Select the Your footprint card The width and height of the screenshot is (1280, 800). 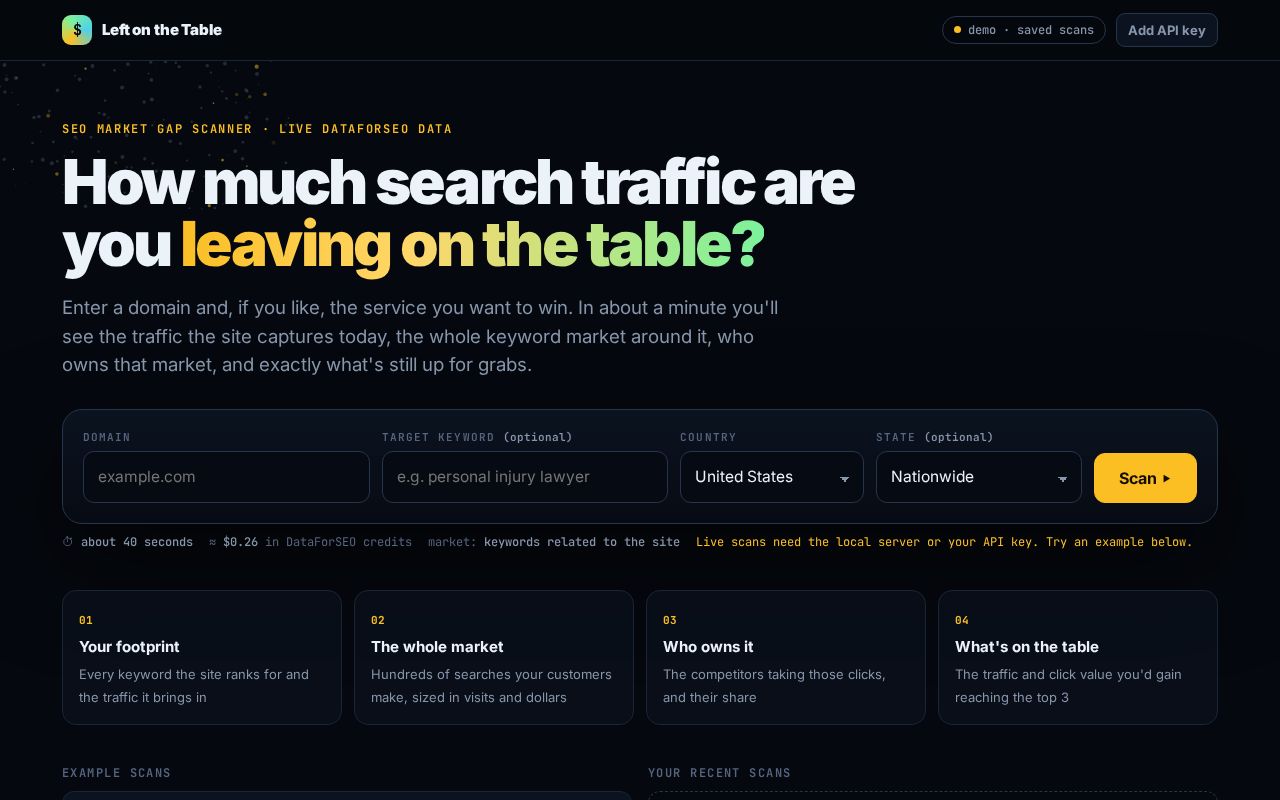[202, 657]
